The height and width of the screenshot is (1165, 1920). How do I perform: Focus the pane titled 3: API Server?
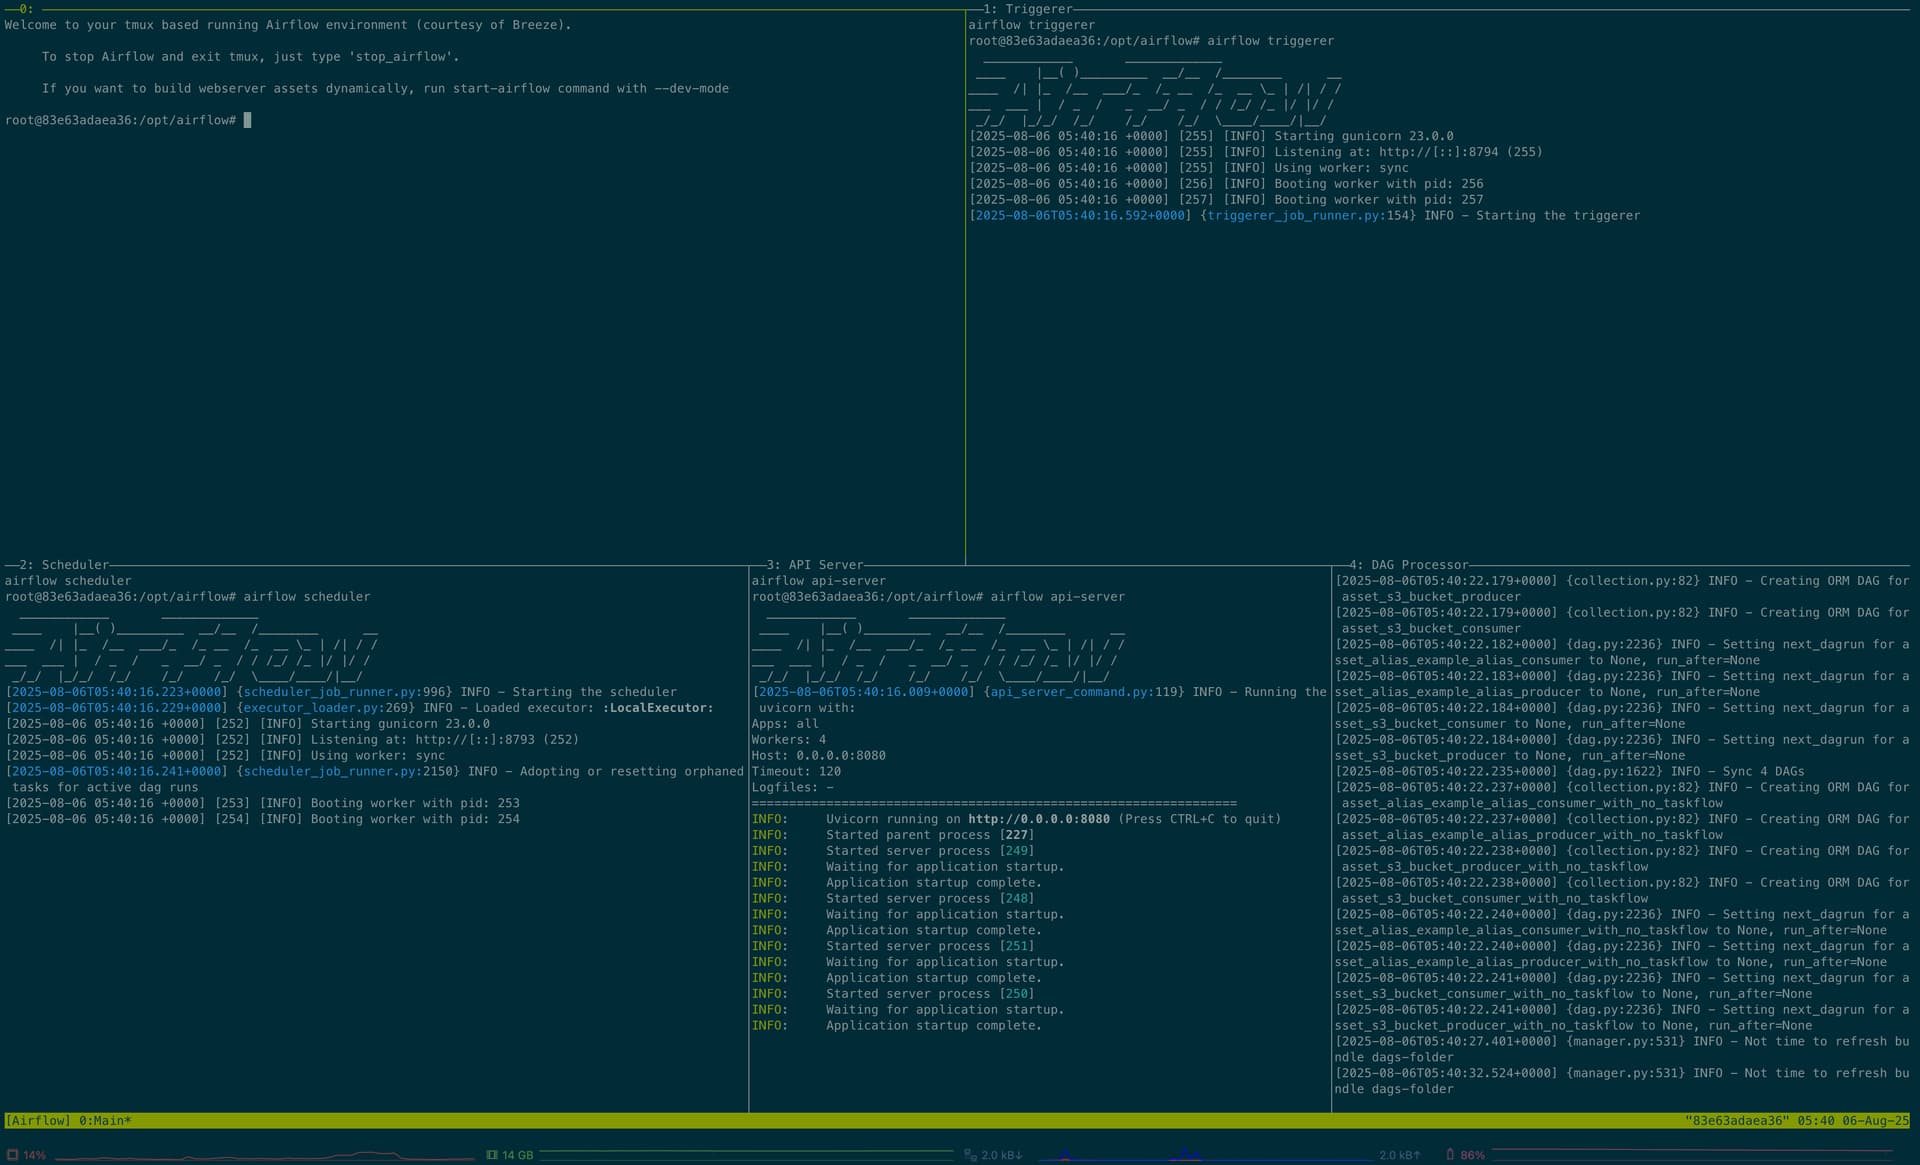pos(815,565)
